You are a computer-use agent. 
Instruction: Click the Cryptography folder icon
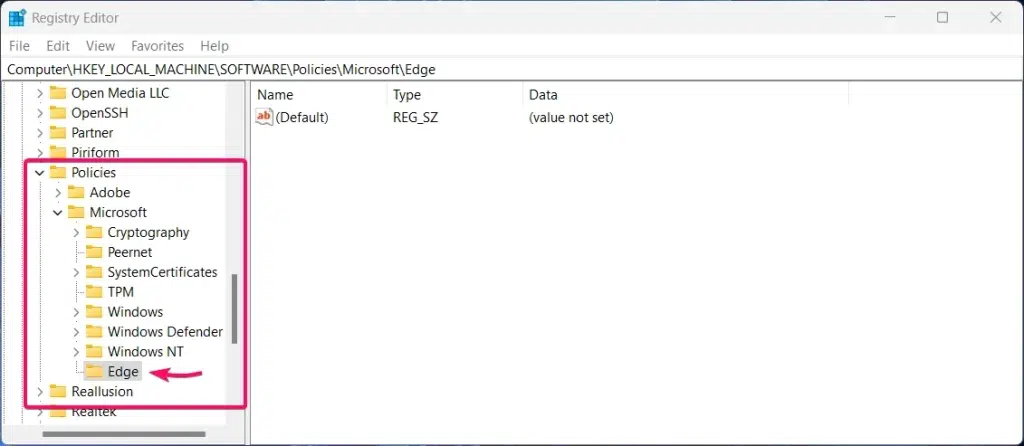pos(94,232)
